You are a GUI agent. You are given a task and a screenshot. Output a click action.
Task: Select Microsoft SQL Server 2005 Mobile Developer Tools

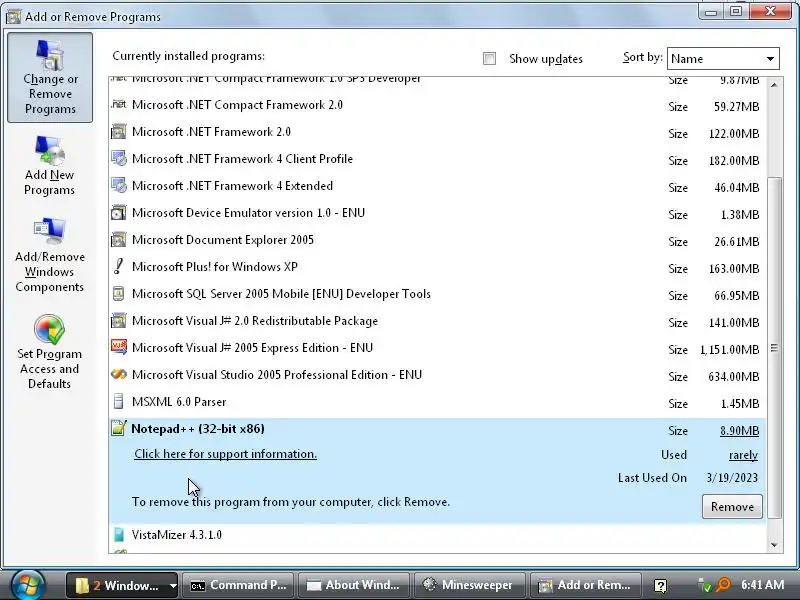[437, 294]
